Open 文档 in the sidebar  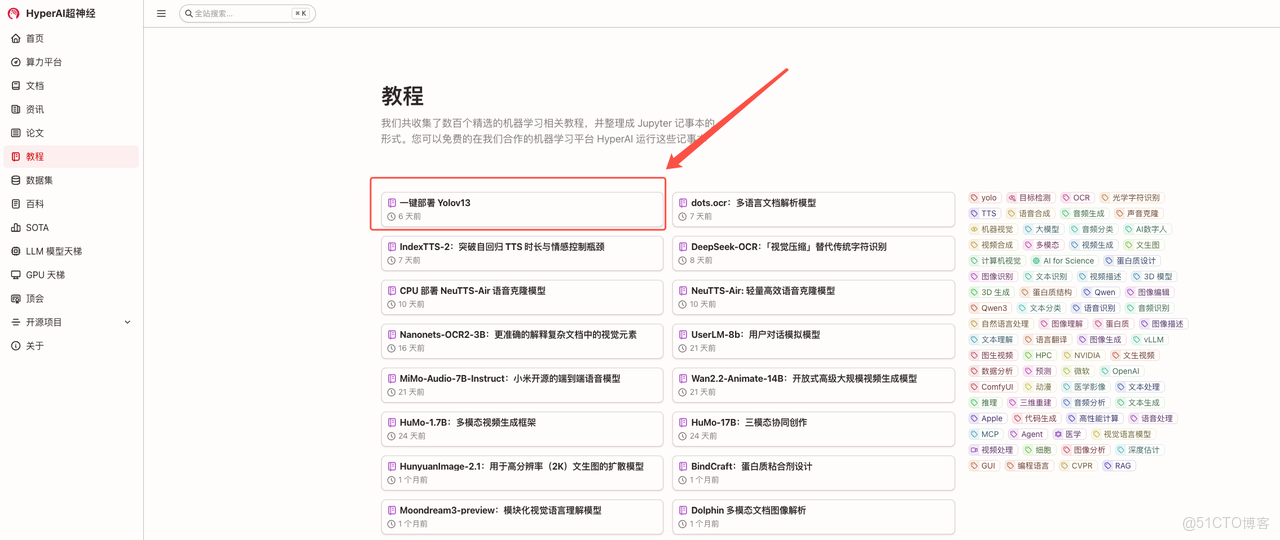[71, 86]
